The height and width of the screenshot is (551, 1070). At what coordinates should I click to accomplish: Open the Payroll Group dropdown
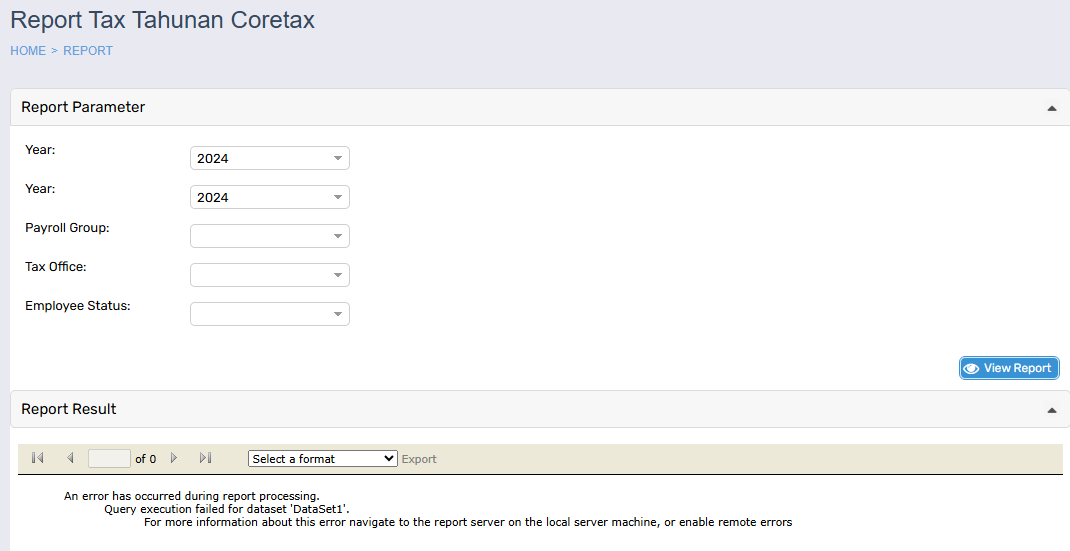269,236
